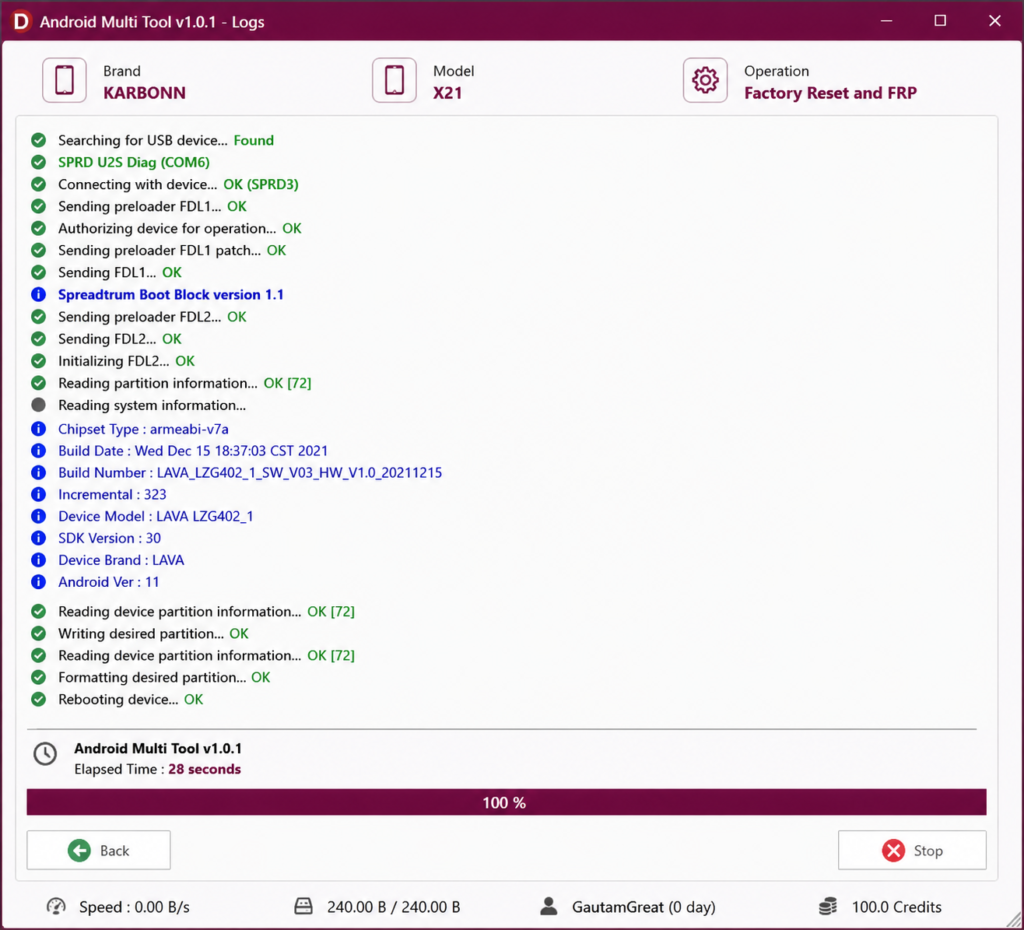This screenshot has width=1024, height=930.
Task: Click the Rebooting device... OK line
Action: tap(131, 699)
